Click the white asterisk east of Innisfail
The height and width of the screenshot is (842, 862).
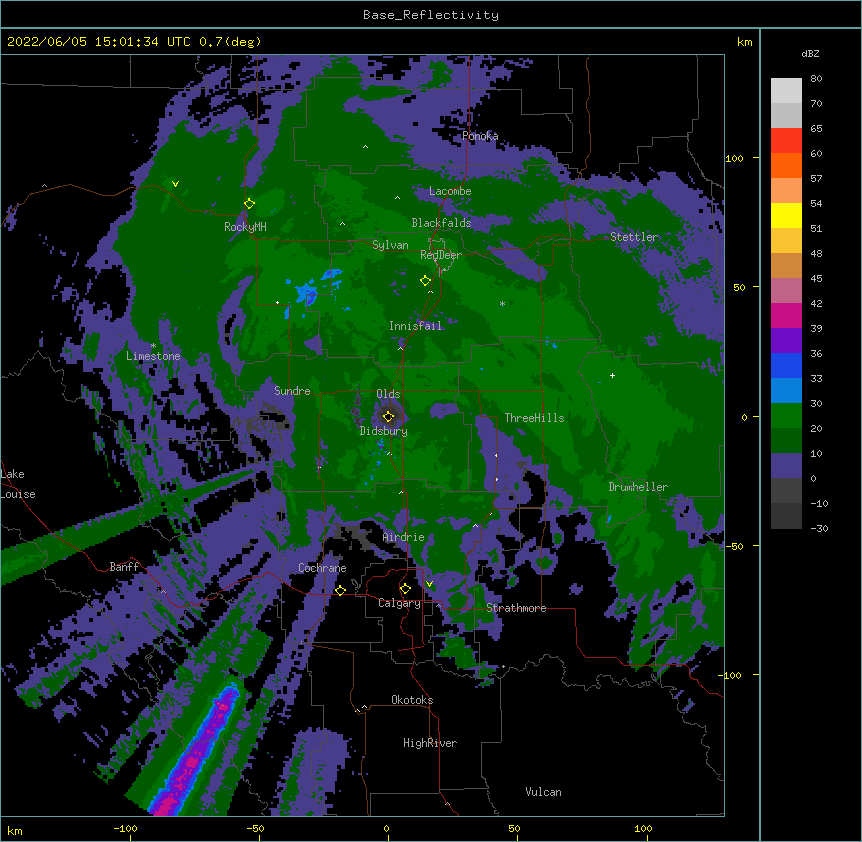pyautogui.click(x=502, y=303)
